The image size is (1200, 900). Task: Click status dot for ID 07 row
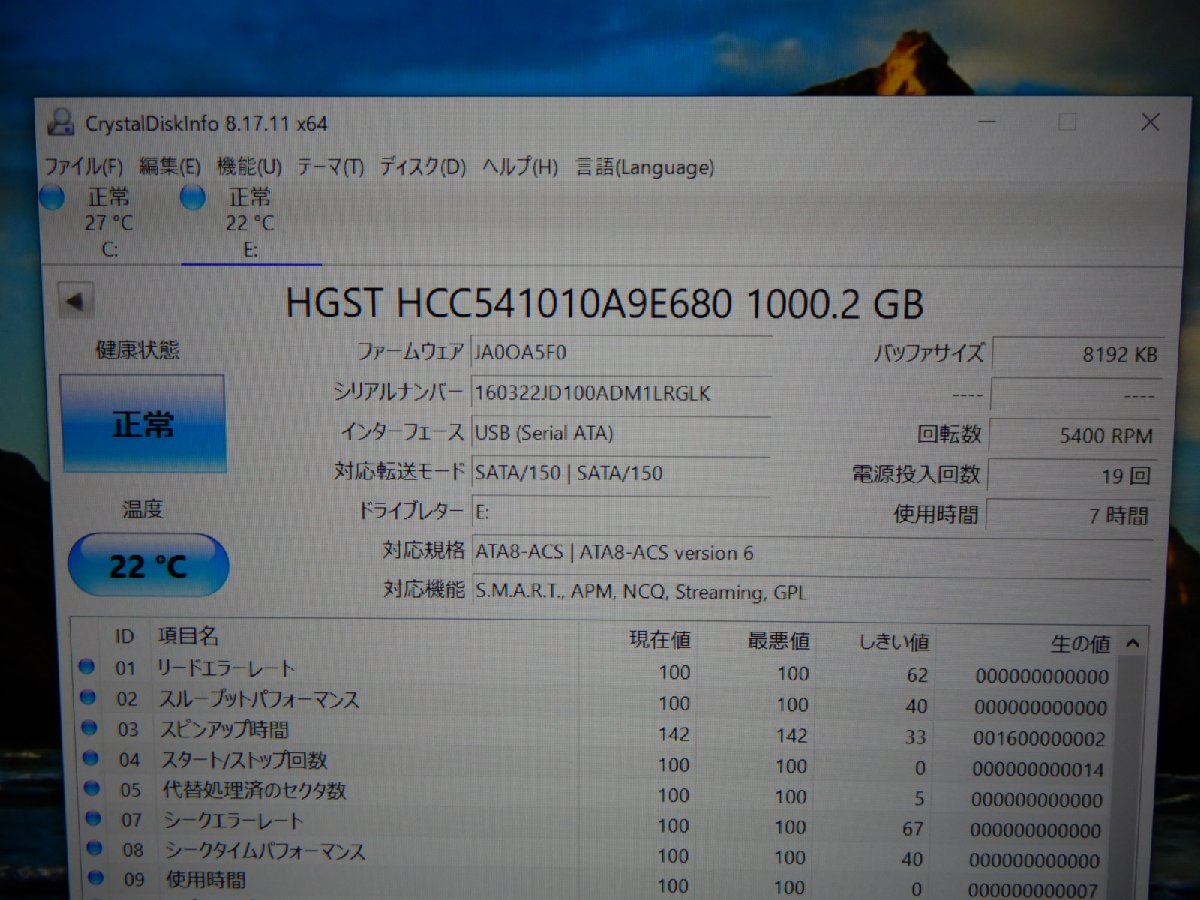click(x=94, y=818)
